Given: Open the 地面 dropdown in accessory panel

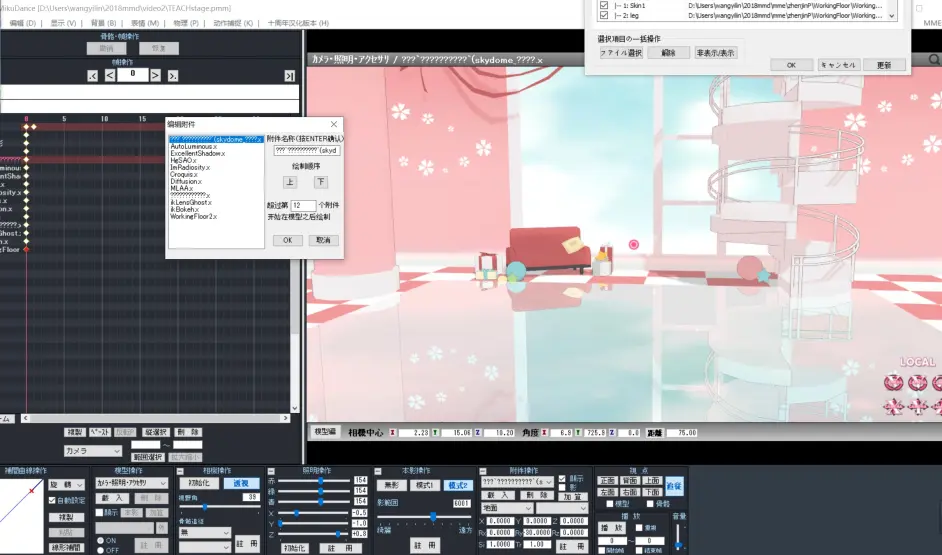Looking at the screenshot, I should pyautogui.click(x=507, y=508).
